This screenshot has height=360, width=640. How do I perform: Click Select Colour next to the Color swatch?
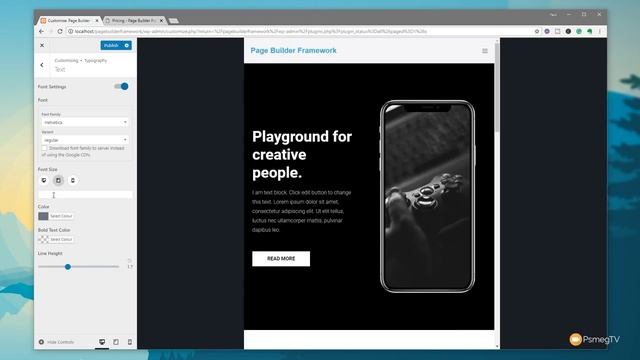(61, 216)
